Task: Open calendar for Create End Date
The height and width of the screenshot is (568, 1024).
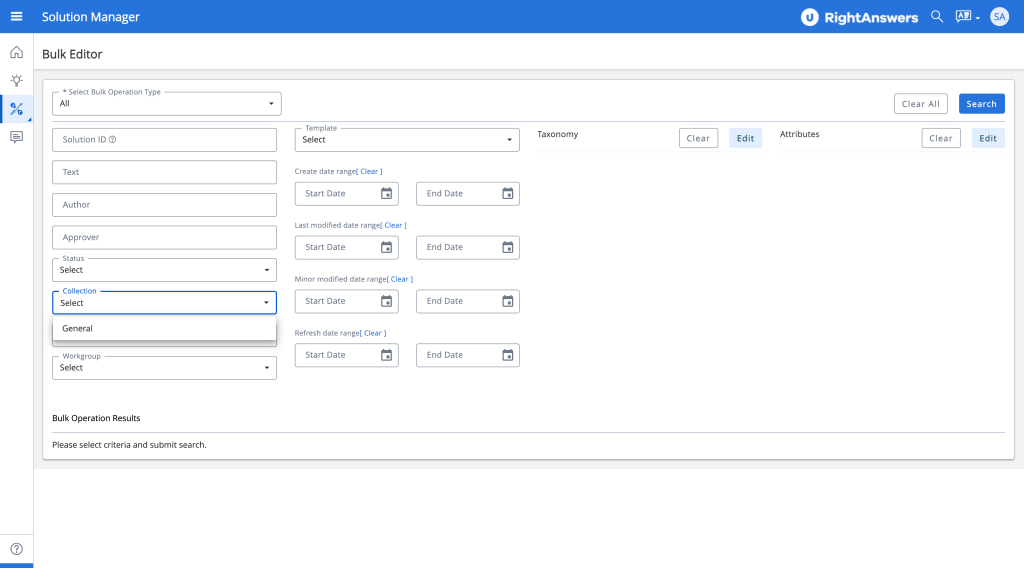Action: (507, 194)
